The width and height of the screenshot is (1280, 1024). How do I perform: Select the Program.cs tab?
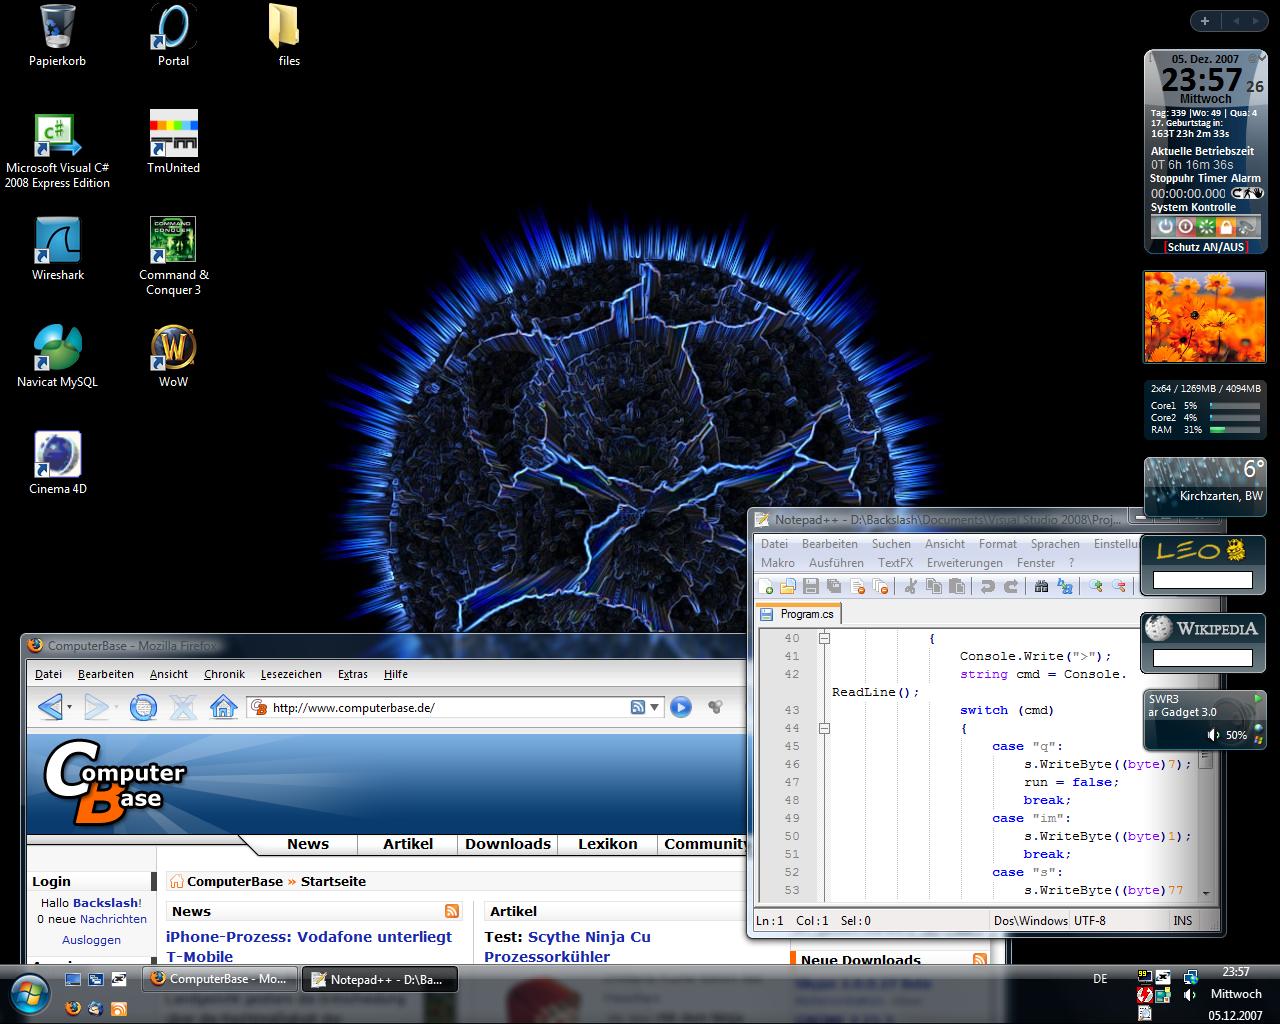point(799,614)
